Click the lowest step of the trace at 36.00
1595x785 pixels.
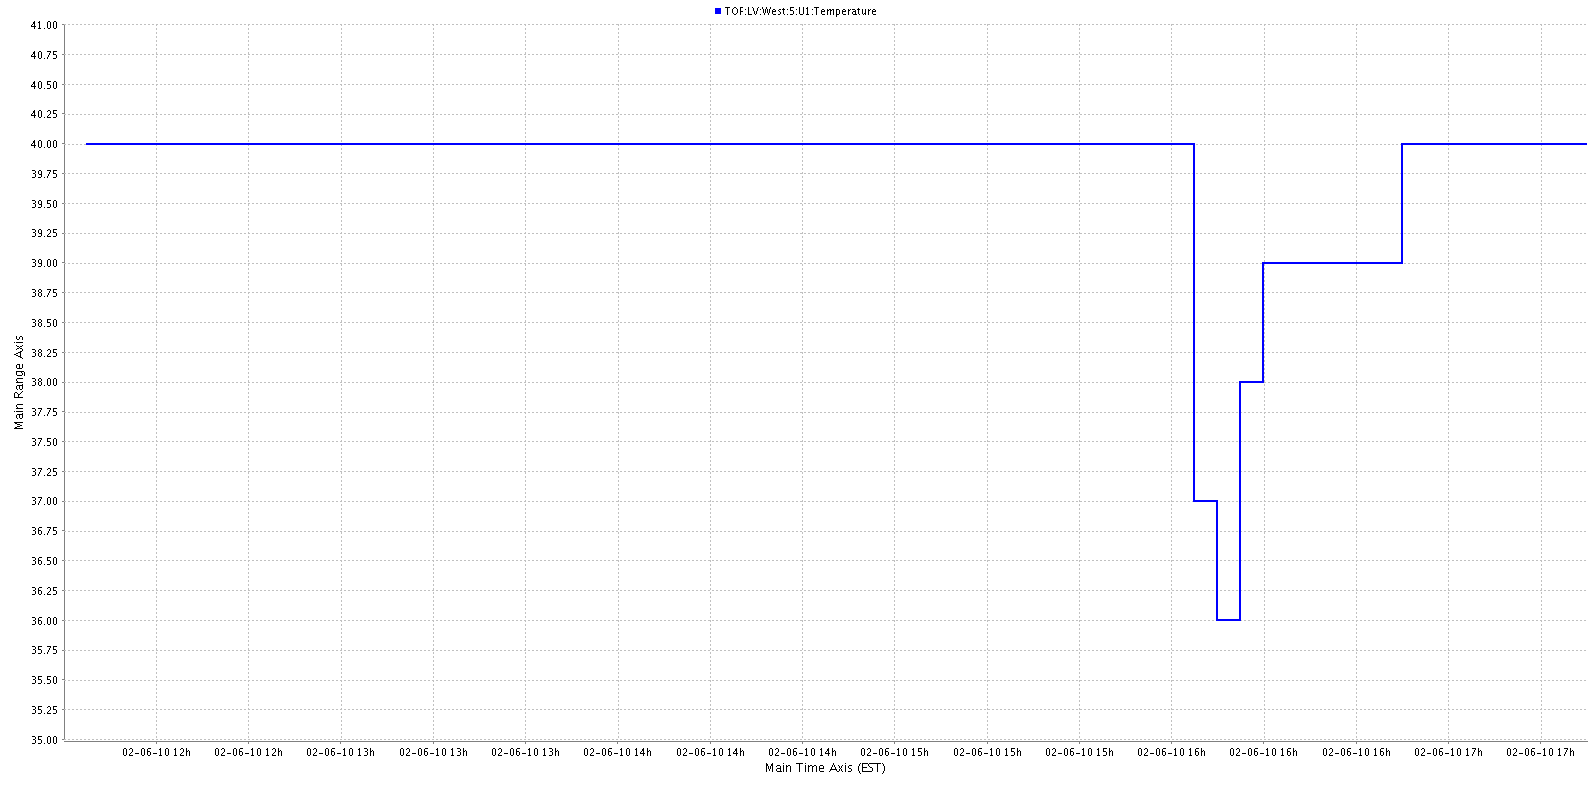coord(1228,620)
